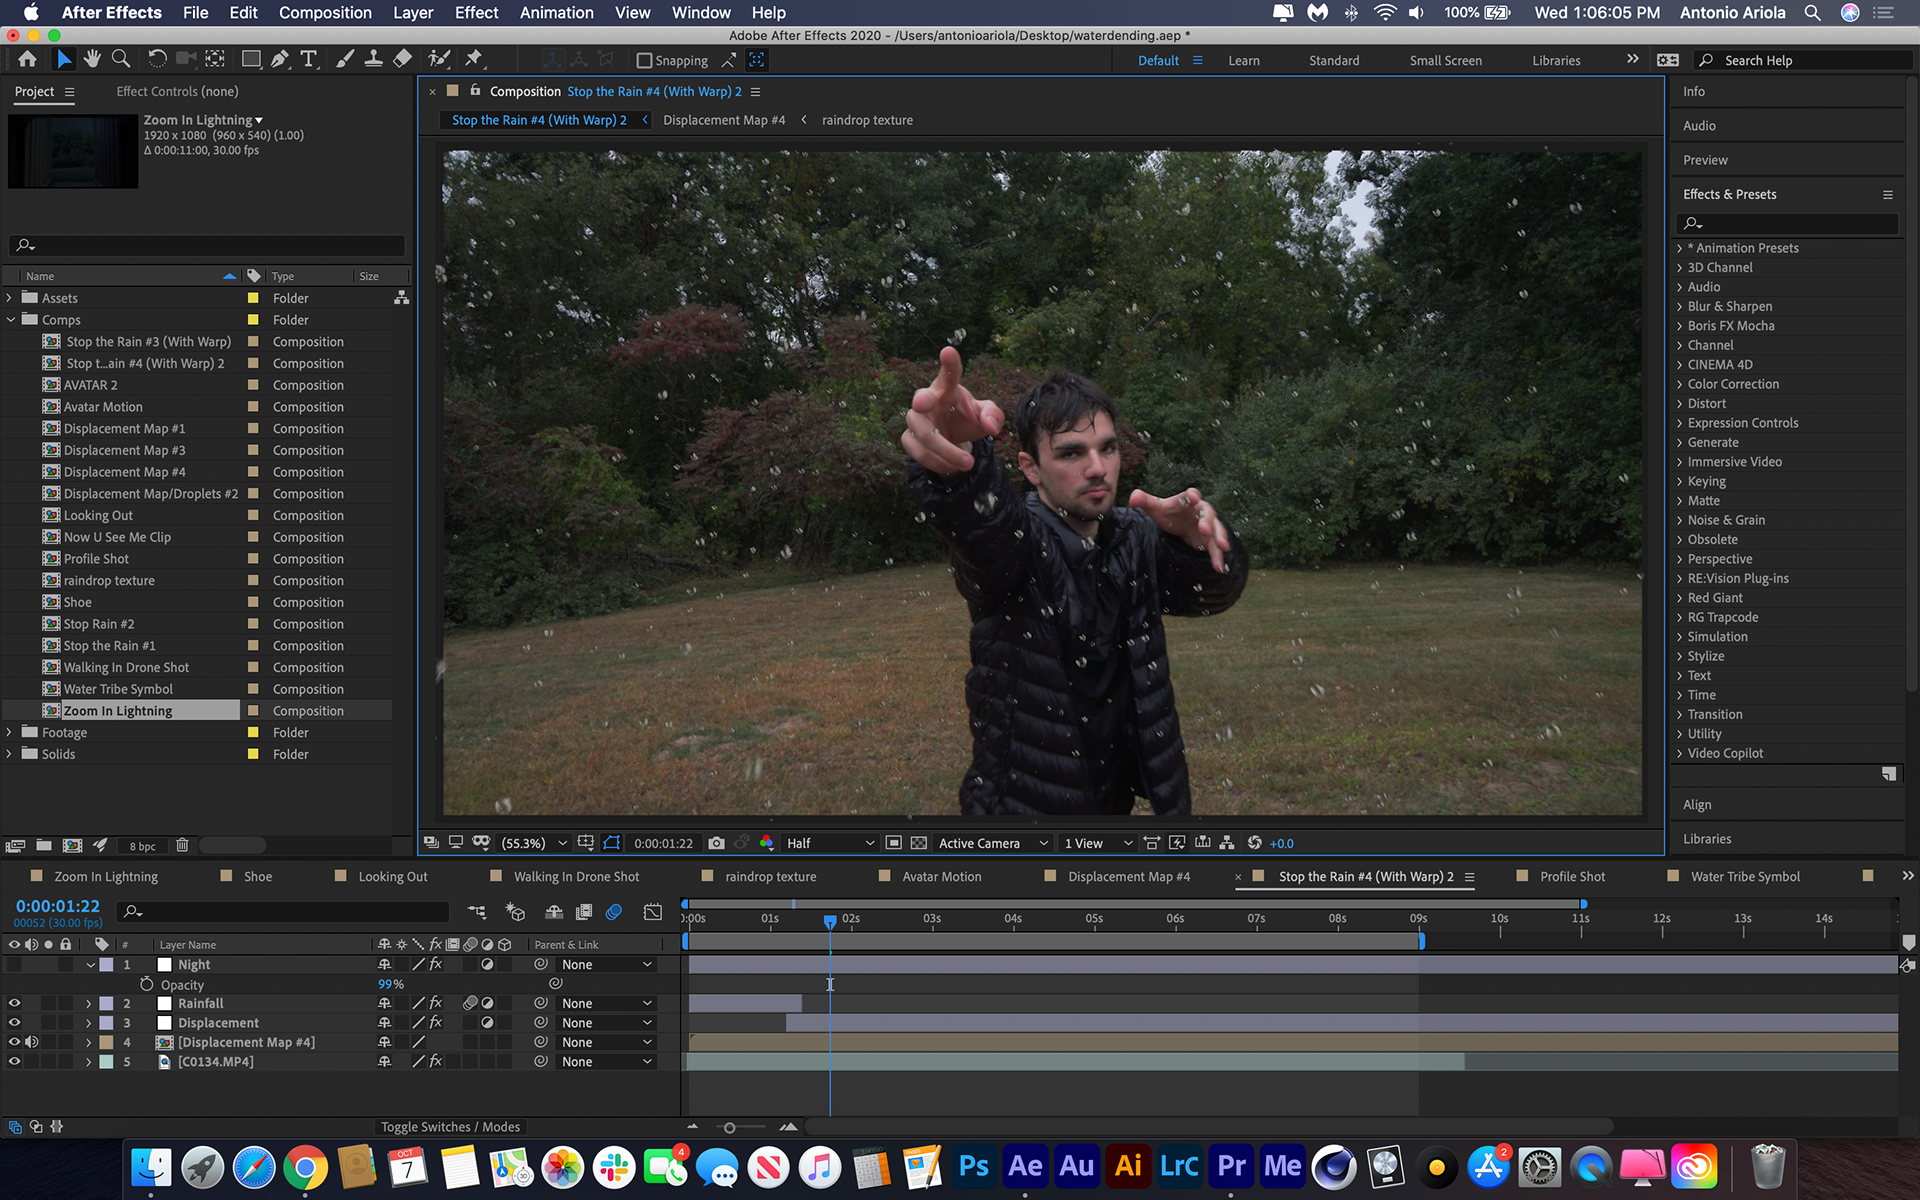The image size is (1920, 1200).
Task: Toggle visibility of C0134.MP4 layer
Action: click(x=14, y=1061)
